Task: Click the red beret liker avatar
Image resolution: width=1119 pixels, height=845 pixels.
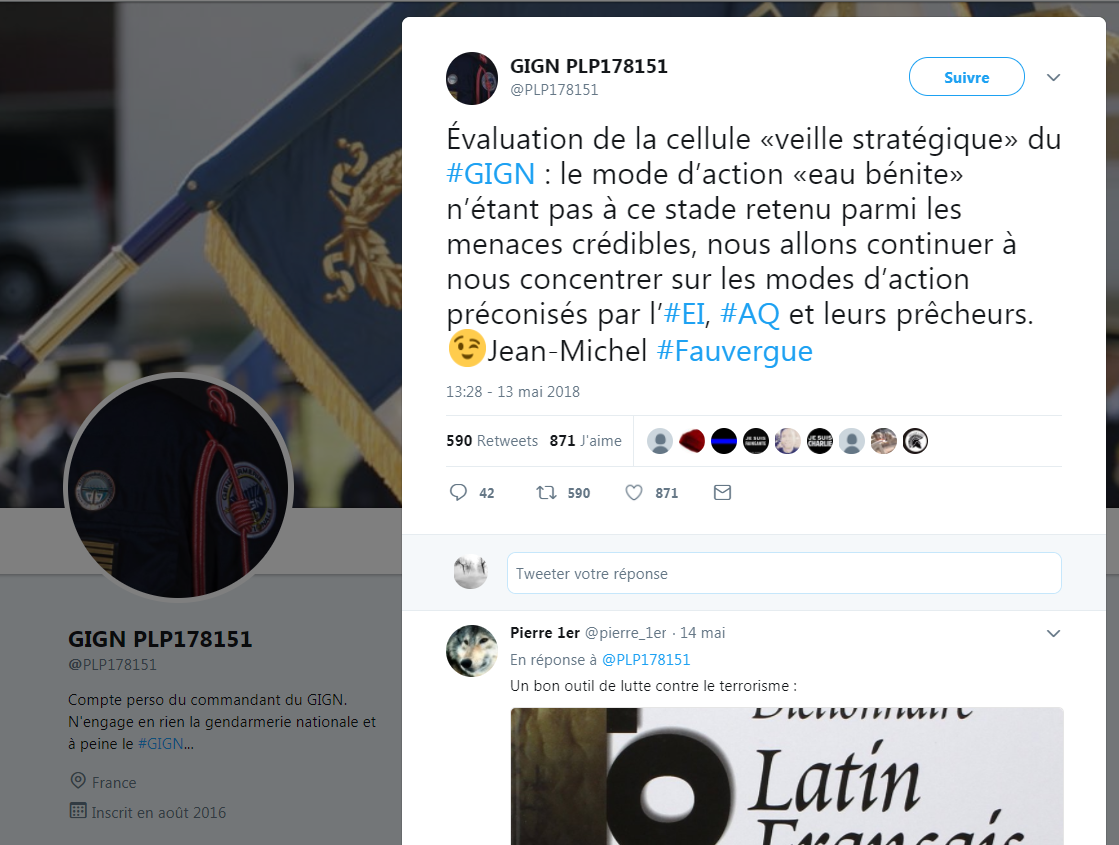Action: [x=692, y=441]
